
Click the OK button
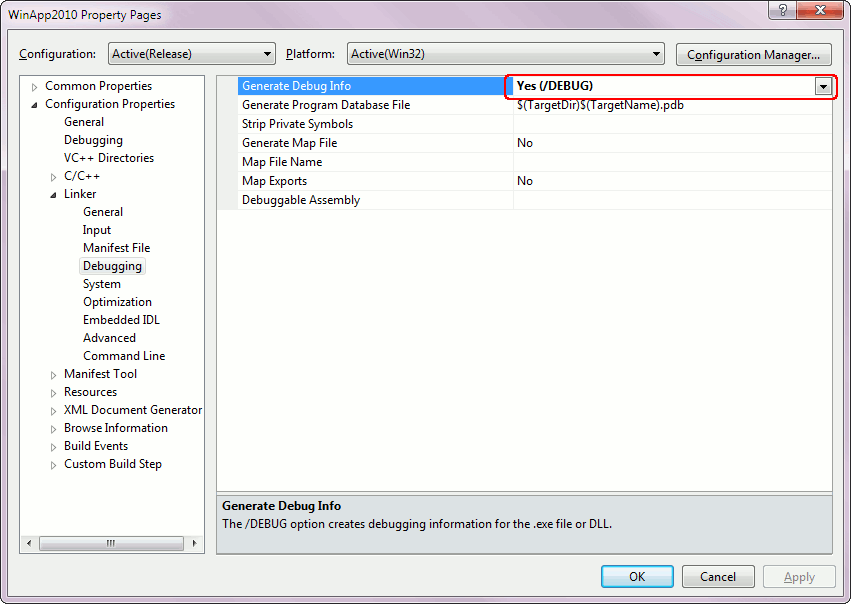tap(637, 576)
